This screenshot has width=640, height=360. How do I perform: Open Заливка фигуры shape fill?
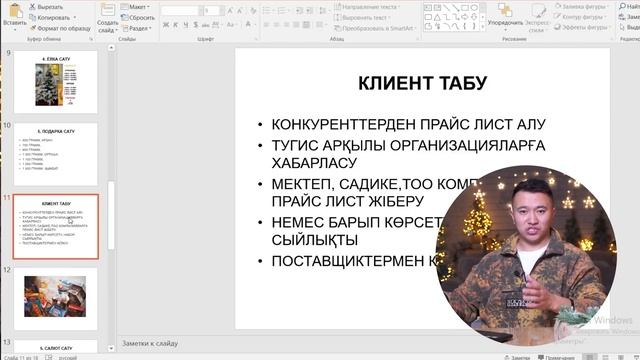click(581, 7)
